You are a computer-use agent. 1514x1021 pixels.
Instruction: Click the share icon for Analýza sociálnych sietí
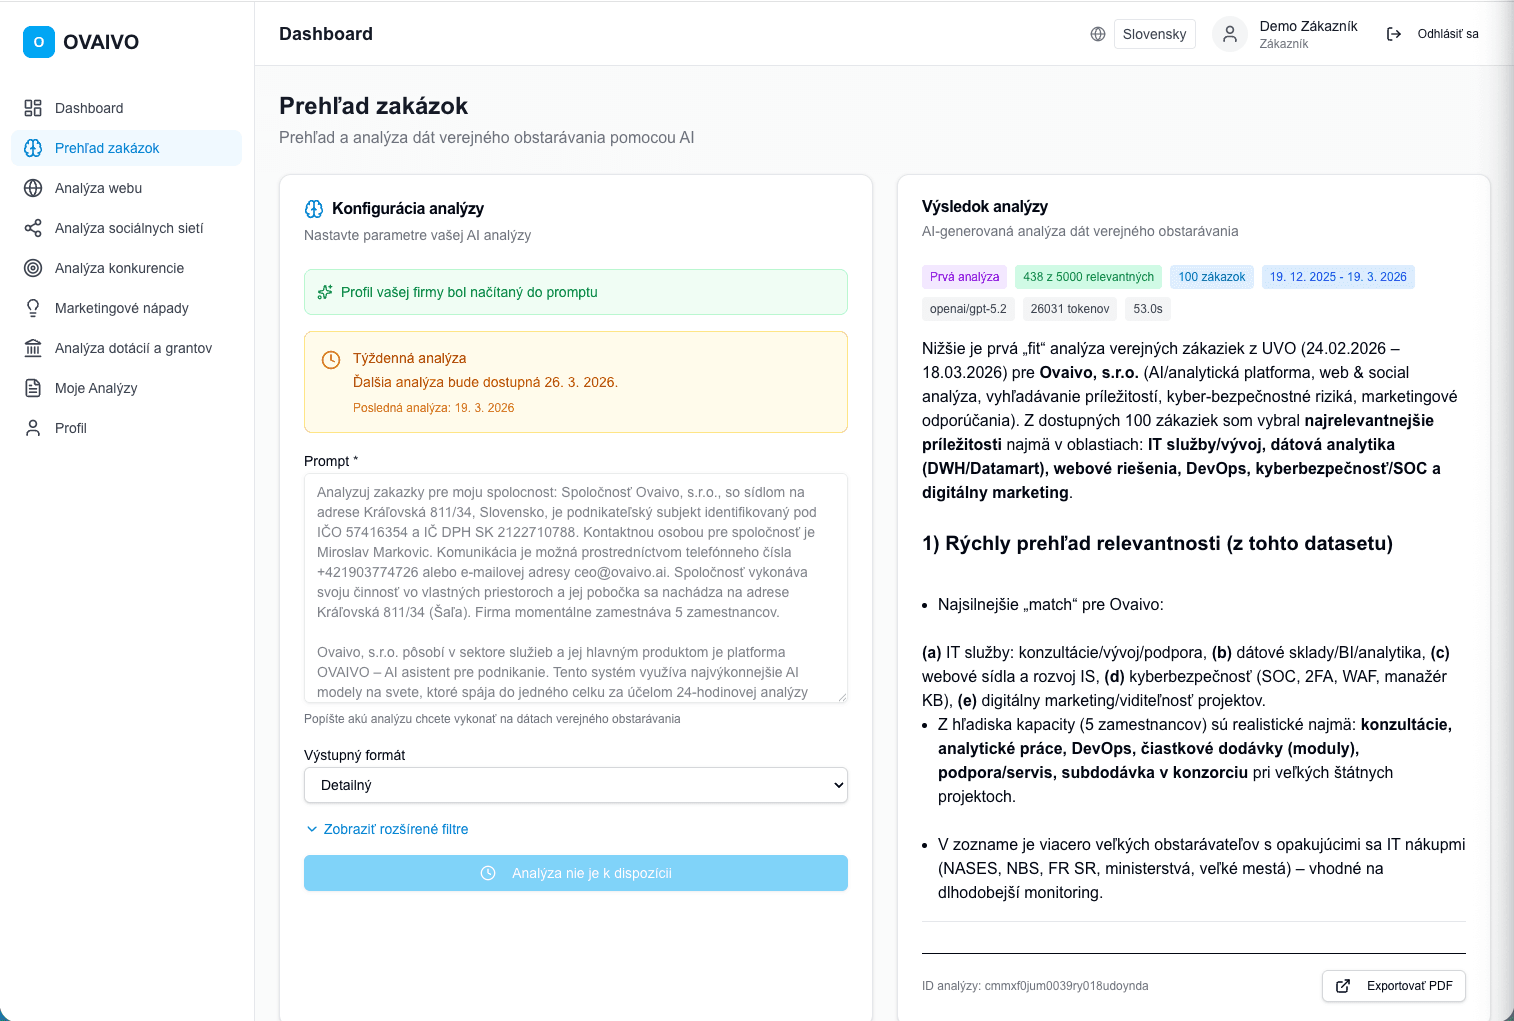(x=33, y=228)
